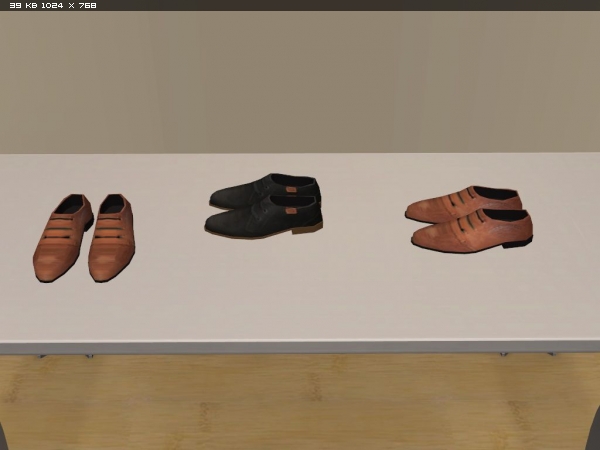Pick the black pair of shoes

(x=264, y=206)
